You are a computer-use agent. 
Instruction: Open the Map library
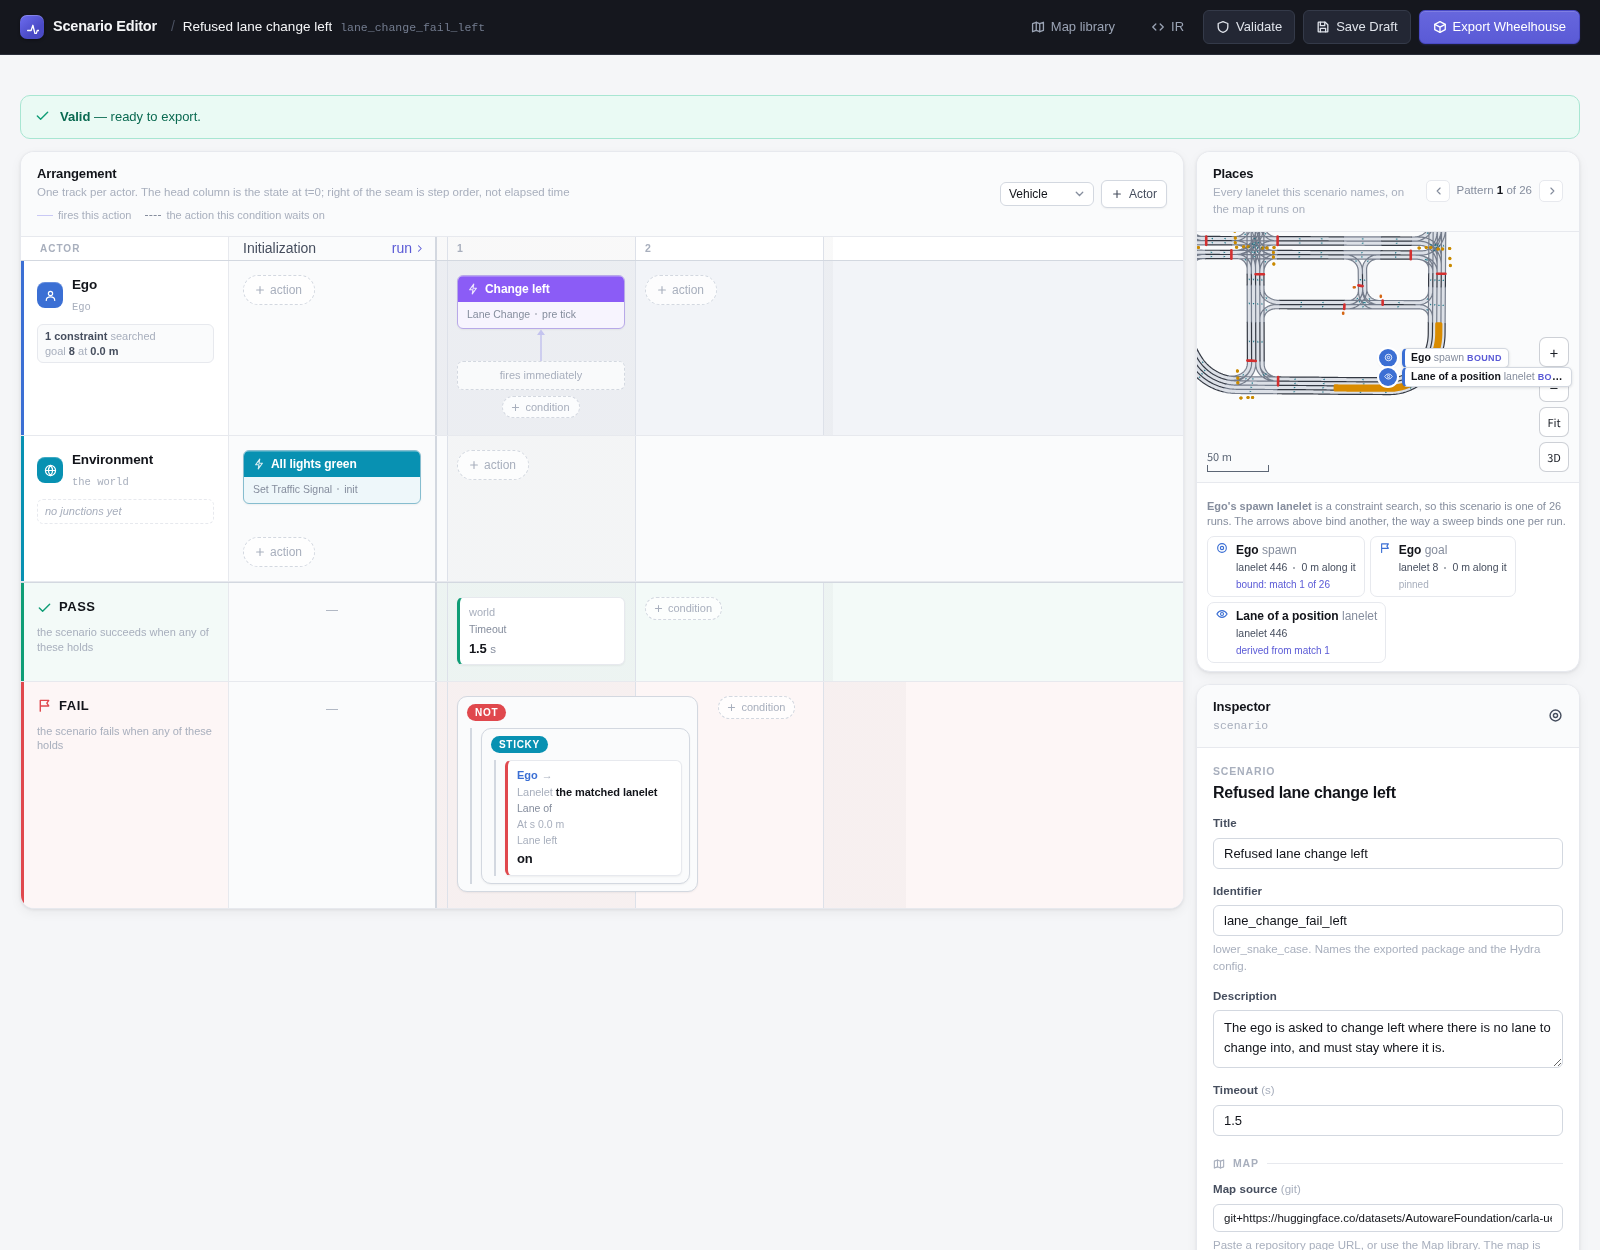pyautogui.click(x=1073, y=27)
